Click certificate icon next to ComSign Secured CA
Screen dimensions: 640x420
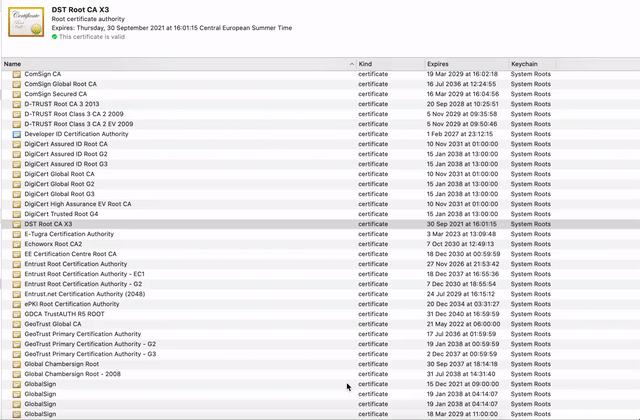click(x=16, y=94)
